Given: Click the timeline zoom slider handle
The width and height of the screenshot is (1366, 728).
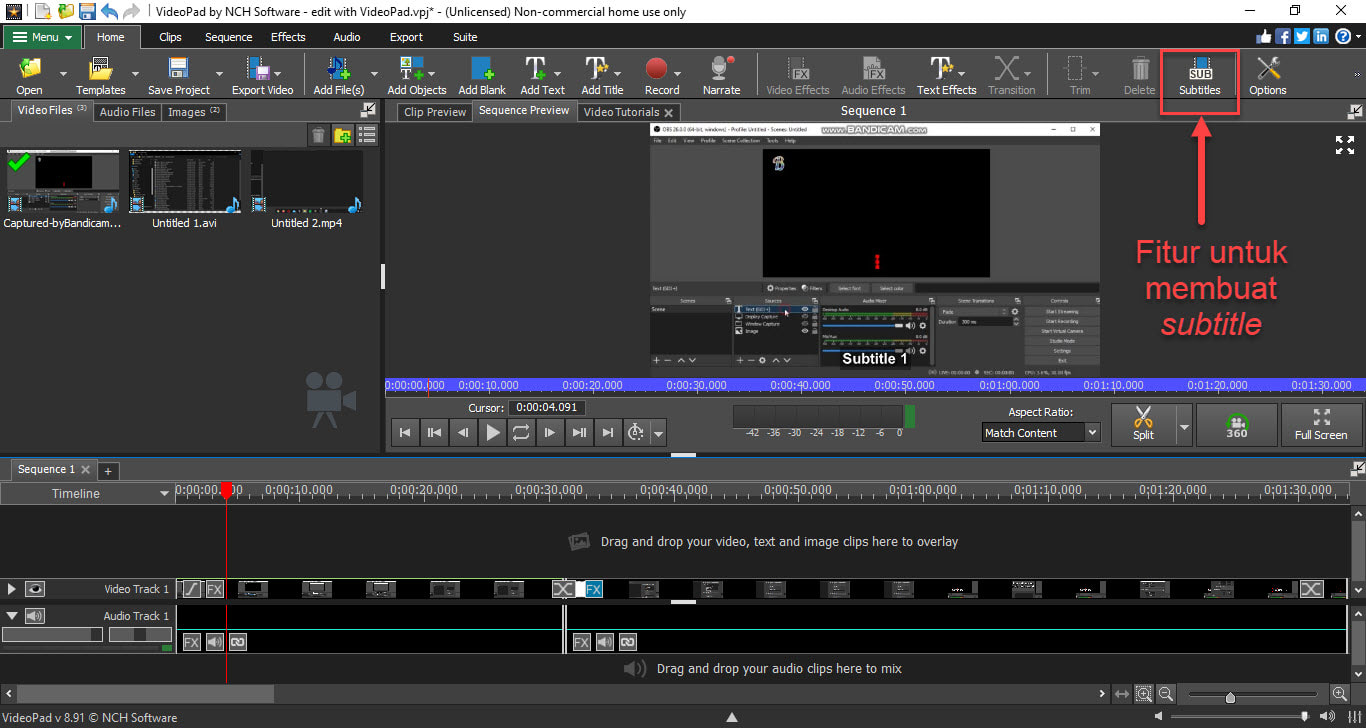Looking at the screenshot, I should click(x=1230, y=697).
